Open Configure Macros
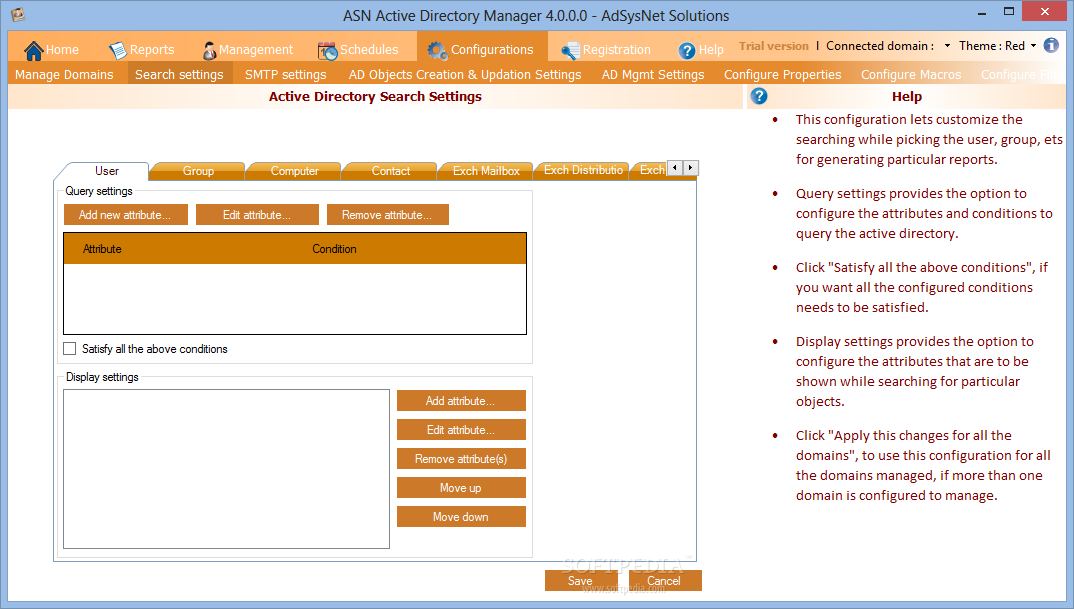Viewport: 1074px width, 609px height. tap(911, 74)
